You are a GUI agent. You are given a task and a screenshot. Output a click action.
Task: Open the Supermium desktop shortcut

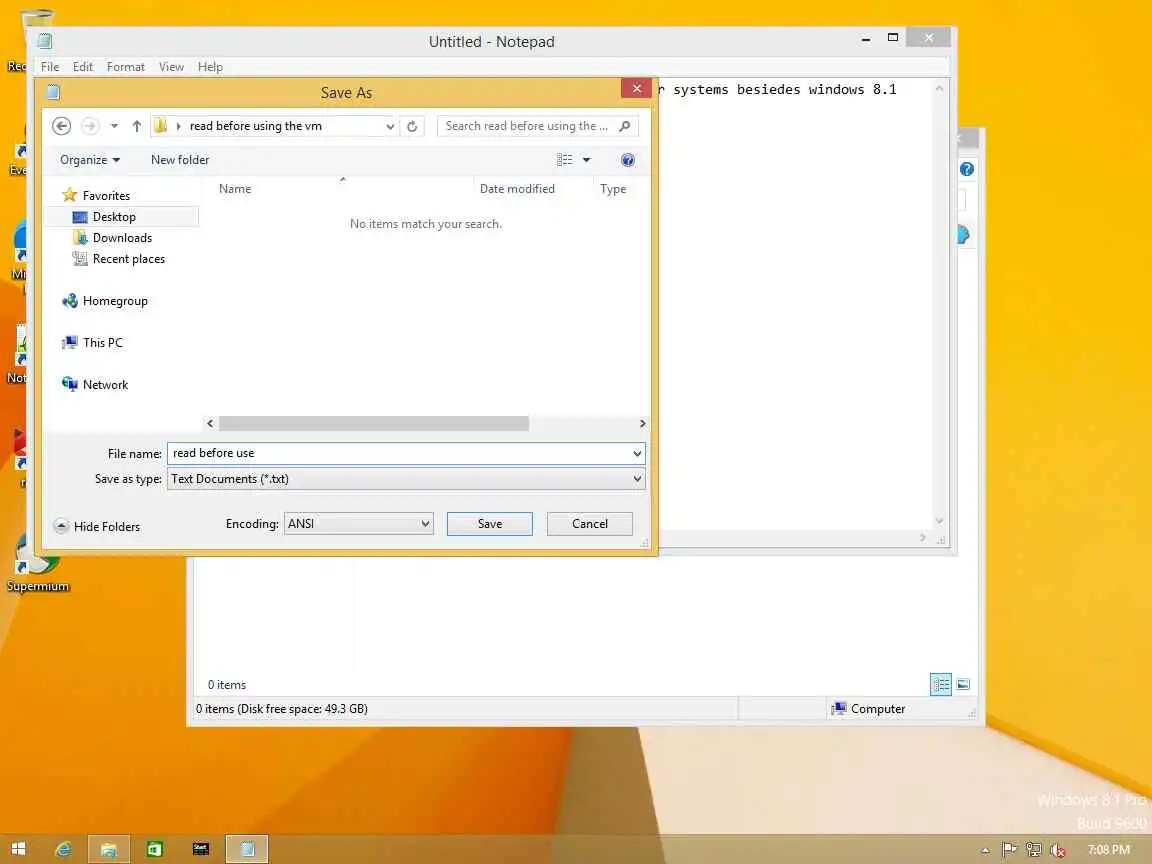(37, 566)
